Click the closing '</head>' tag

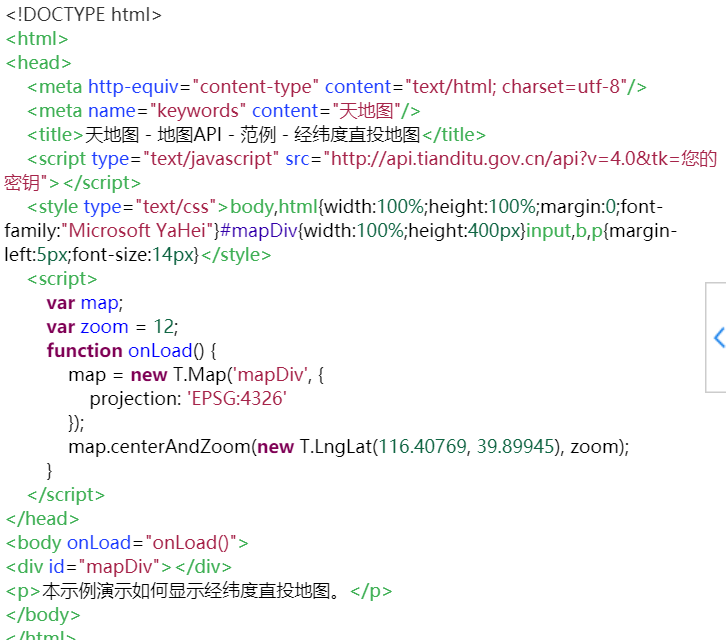point(42,519)
